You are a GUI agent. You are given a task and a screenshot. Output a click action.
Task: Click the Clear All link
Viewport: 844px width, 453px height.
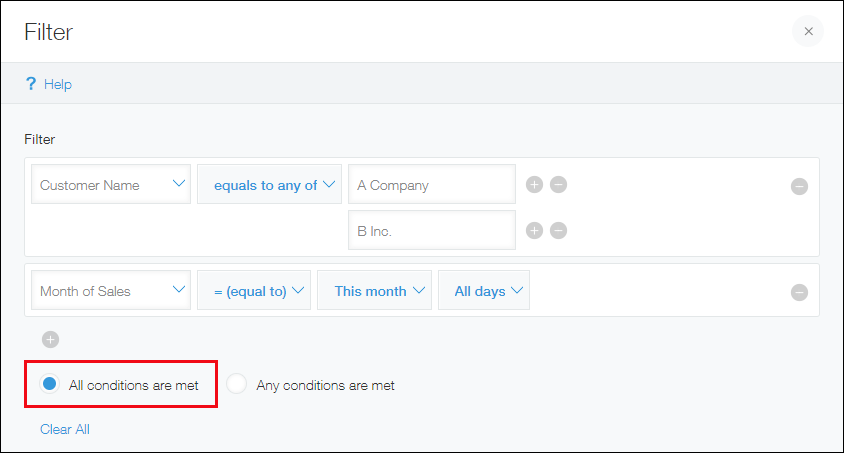pyautogui.click(x=65, y=429)
